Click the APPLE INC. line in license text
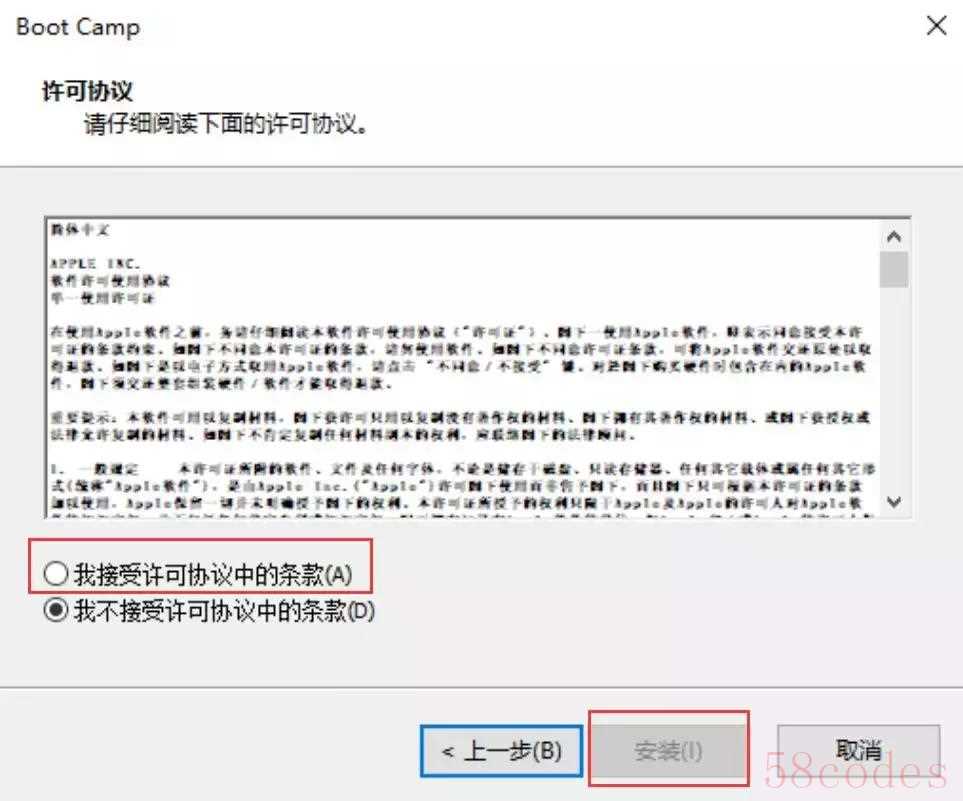The width and height of the screenshot is (963, 801). point(95,264)
